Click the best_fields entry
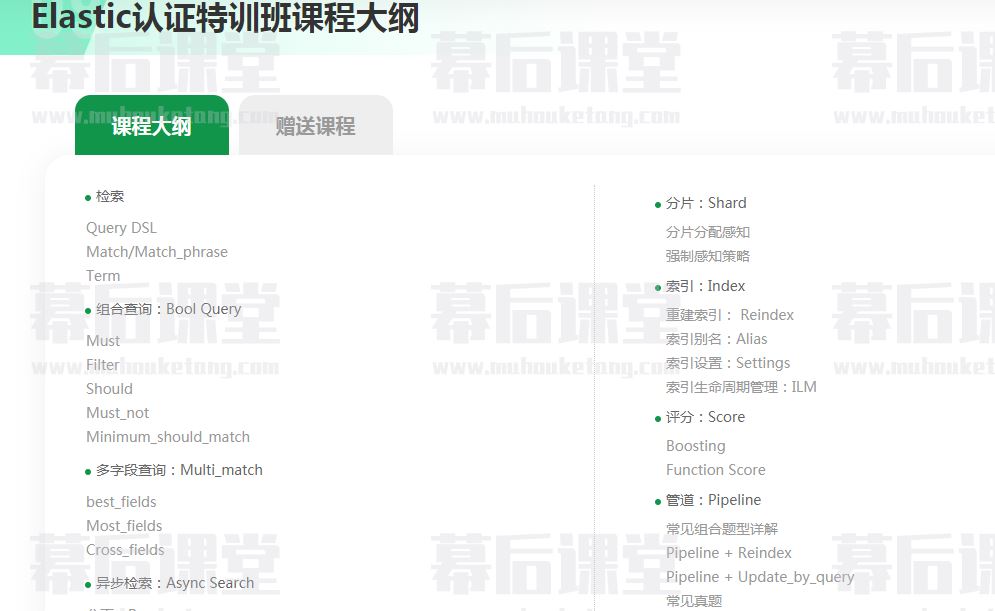This screenshot has width=995, height=611. tap(121, 502)
